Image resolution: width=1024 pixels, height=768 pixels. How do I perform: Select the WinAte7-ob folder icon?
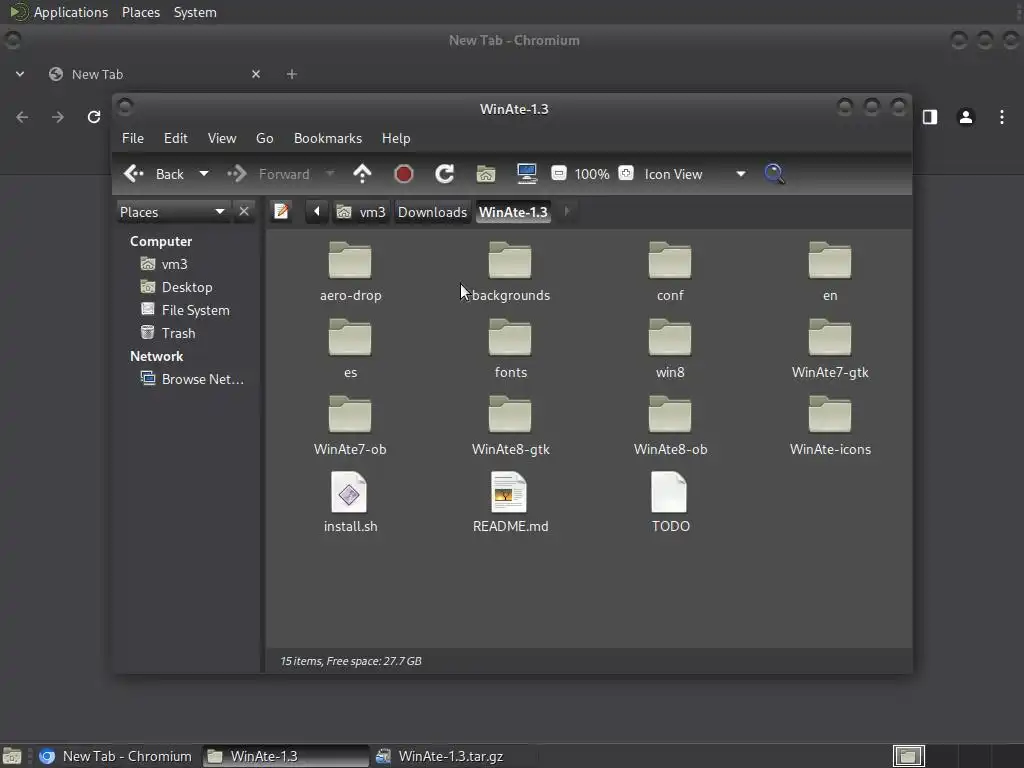(x=350, y=415)
